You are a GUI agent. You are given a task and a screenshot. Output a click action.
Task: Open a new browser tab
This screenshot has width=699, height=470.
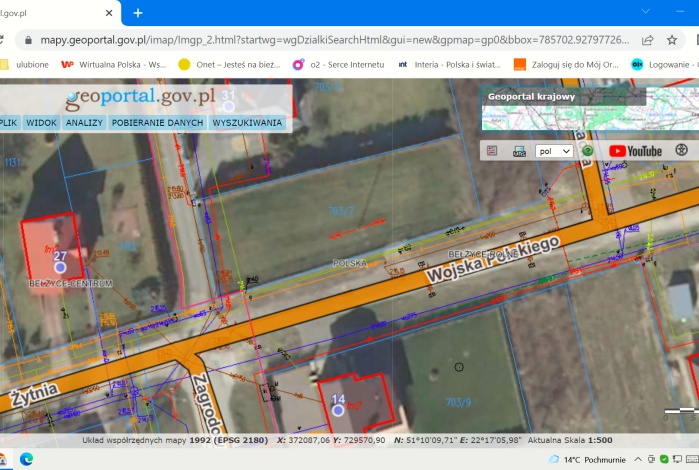click(x=138, y=13)
